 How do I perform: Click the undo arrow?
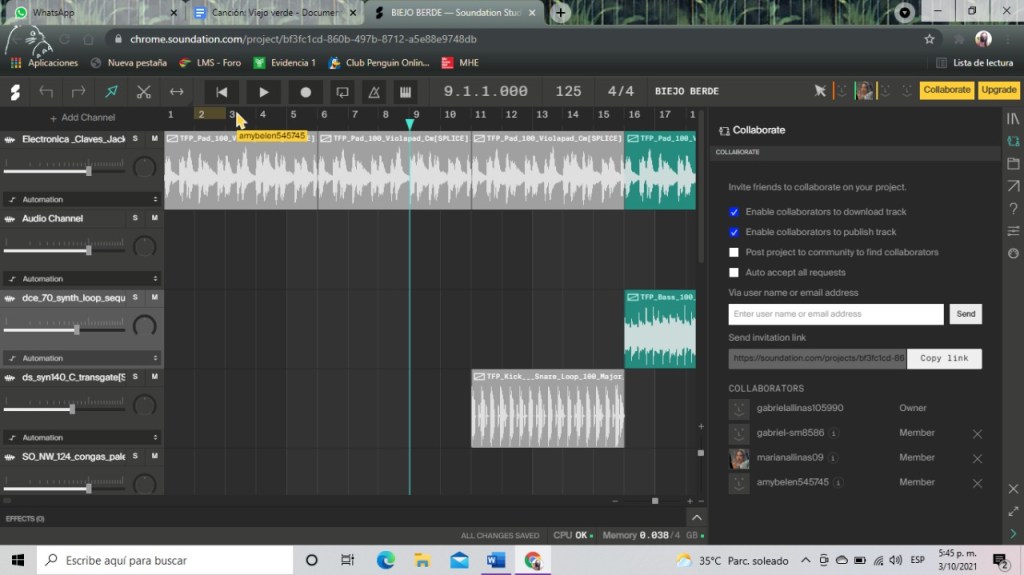tap(46, 91)
